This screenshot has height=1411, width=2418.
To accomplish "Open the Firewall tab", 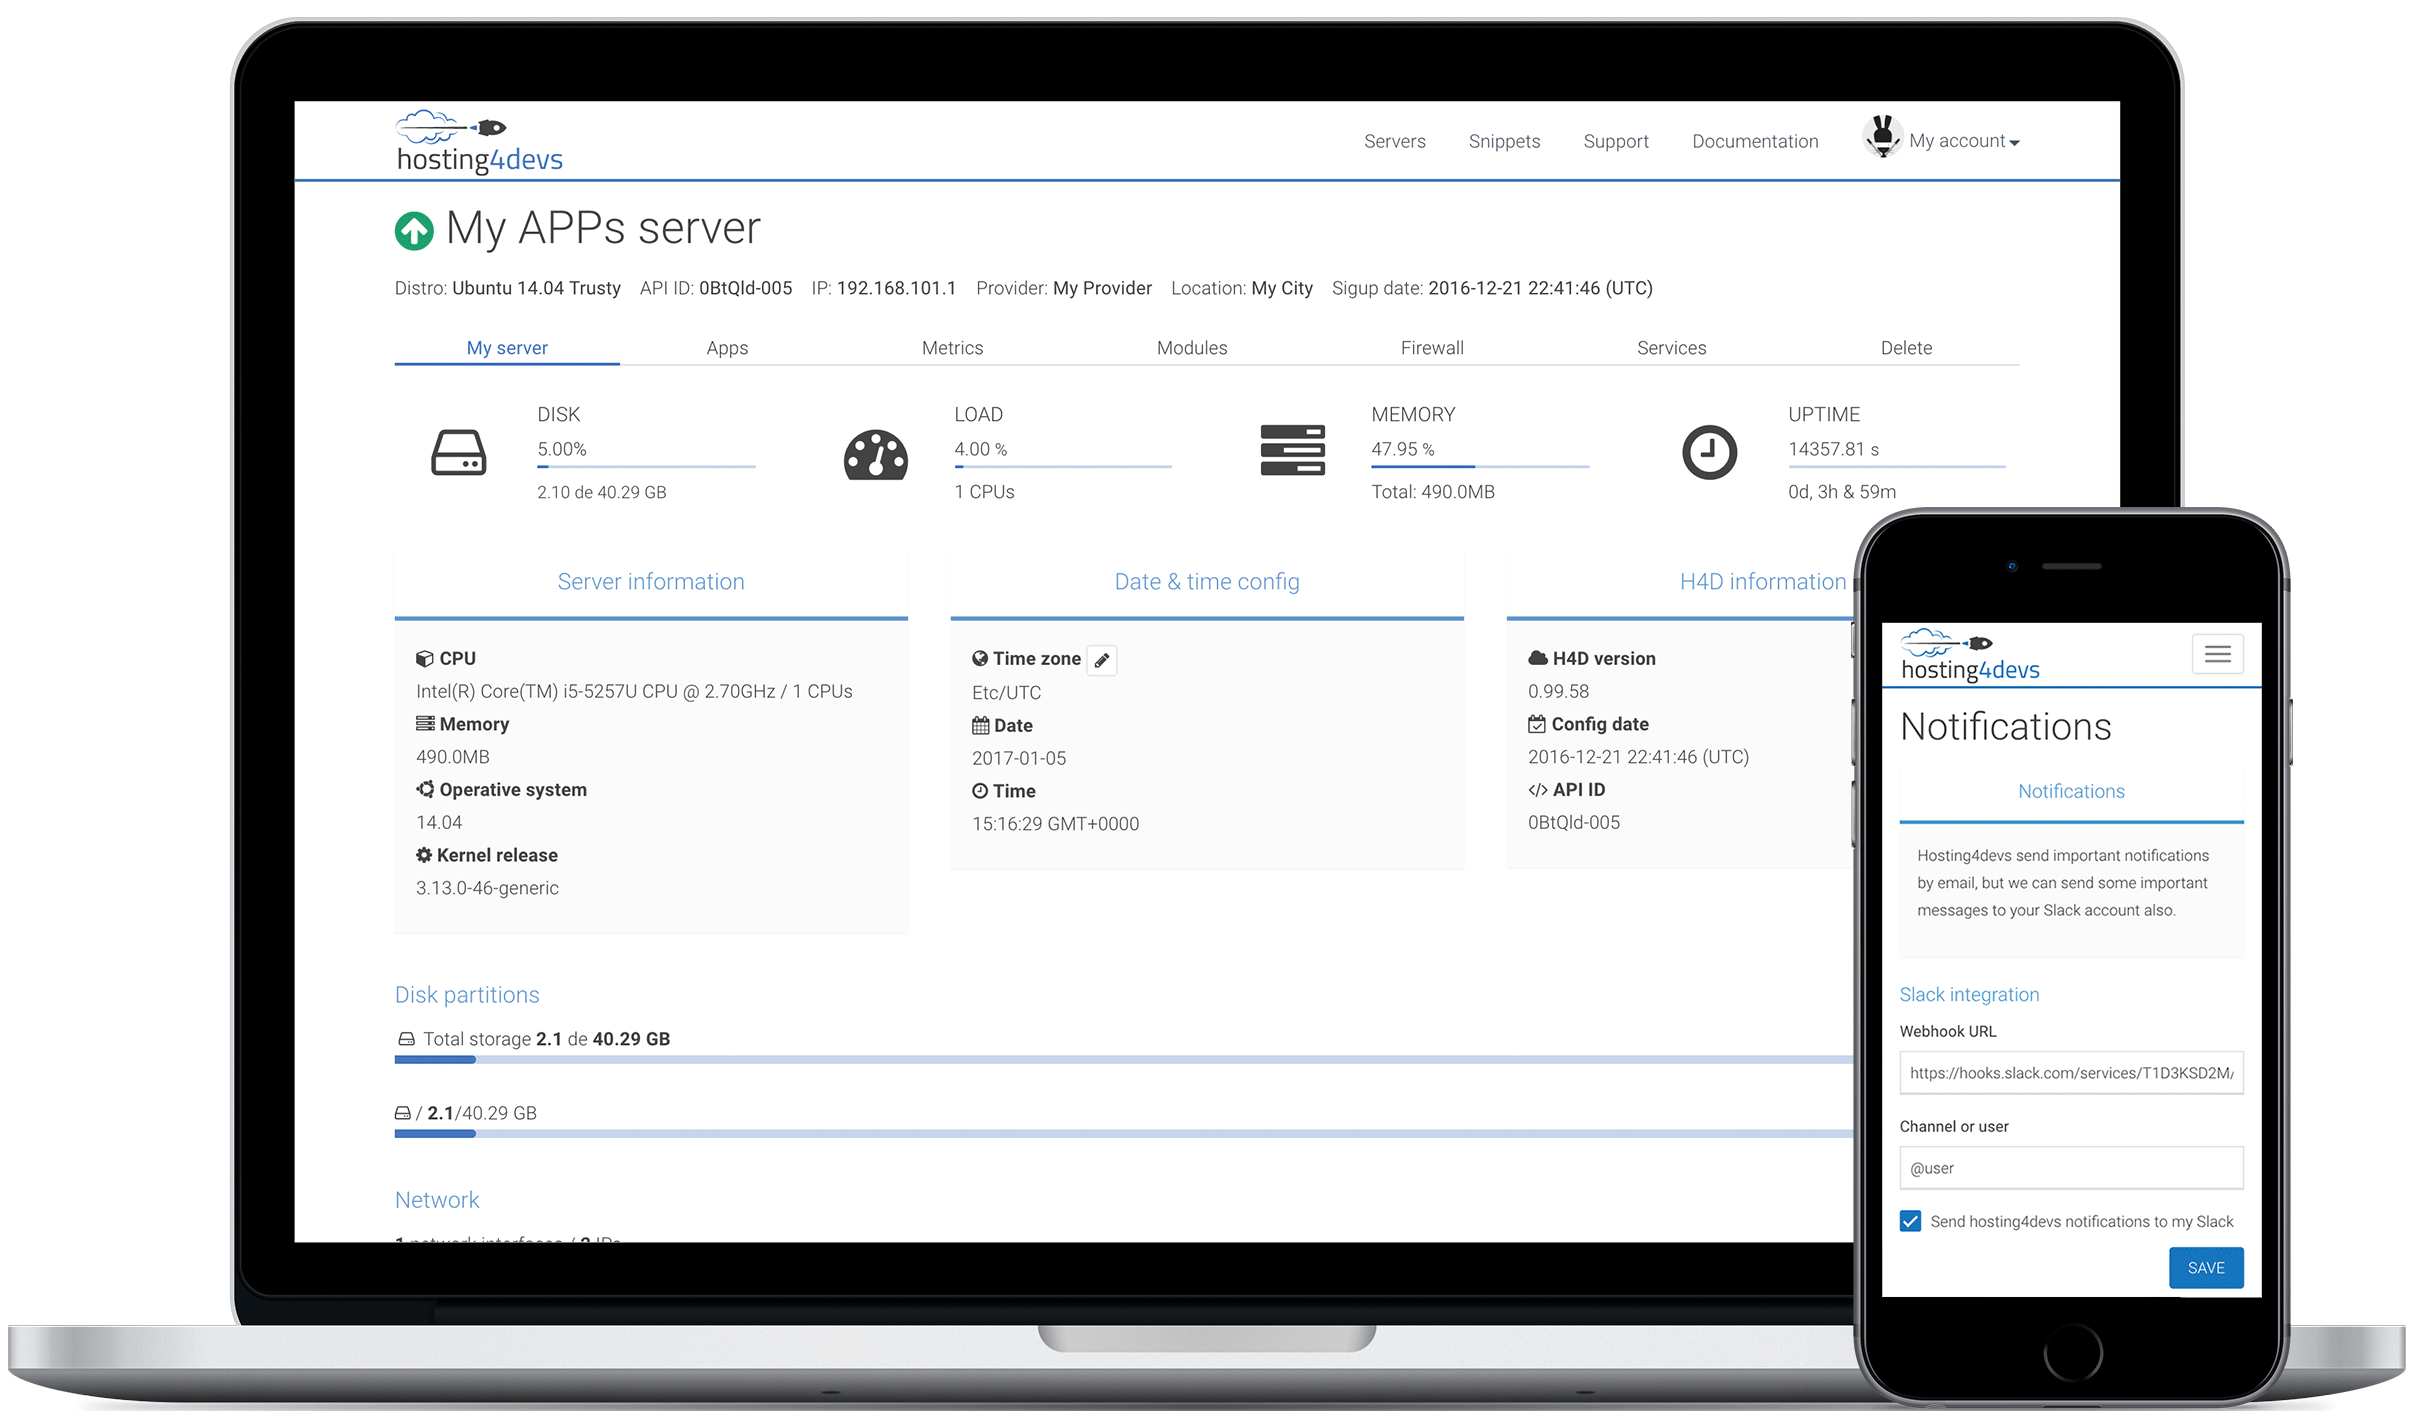I will (1431, 348).
